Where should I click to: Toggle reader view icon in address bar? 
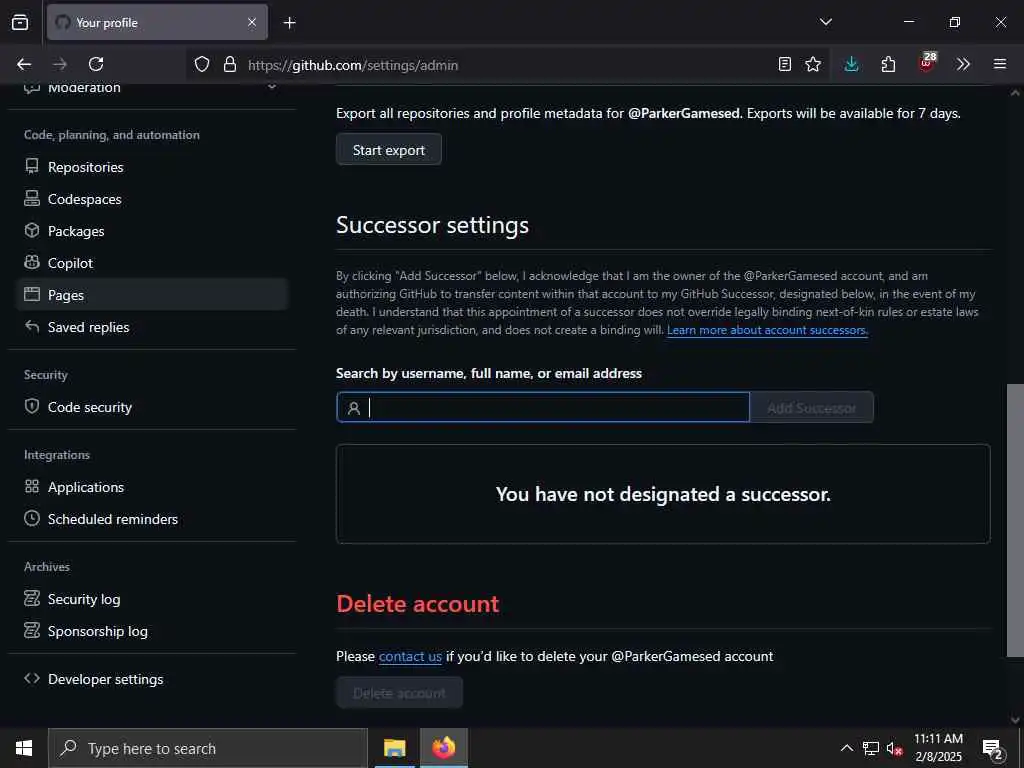[x=785, y=64]
